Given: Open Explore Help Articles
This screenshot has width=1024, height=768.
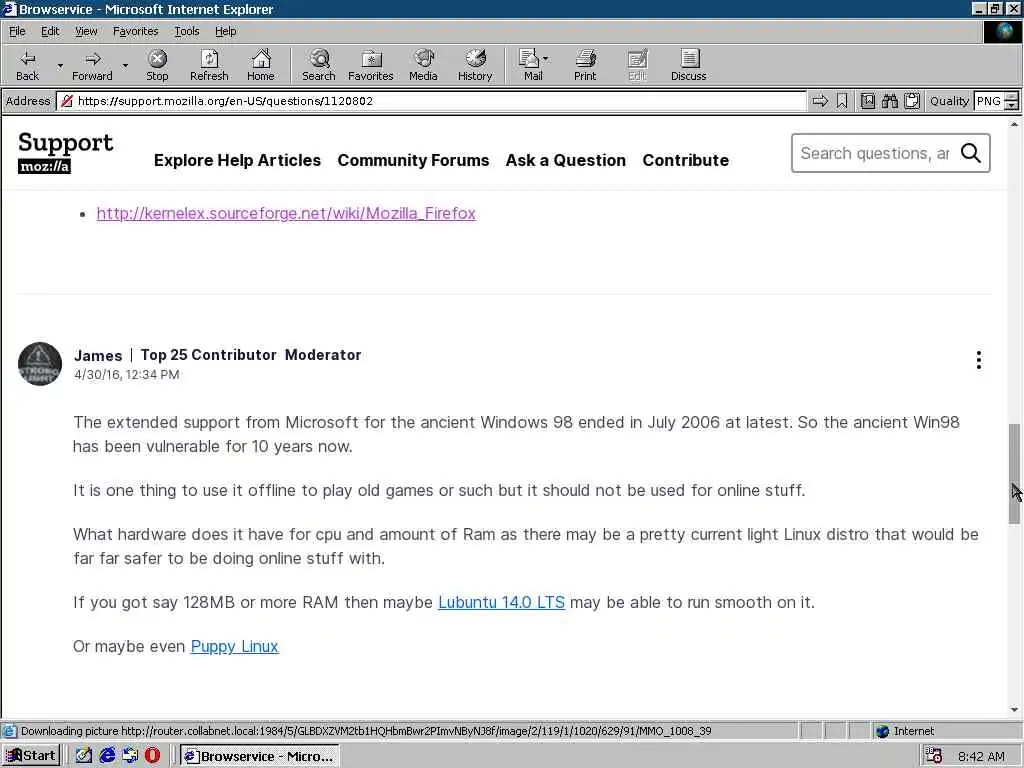Looking at the screenshot, I should (237, 160).
